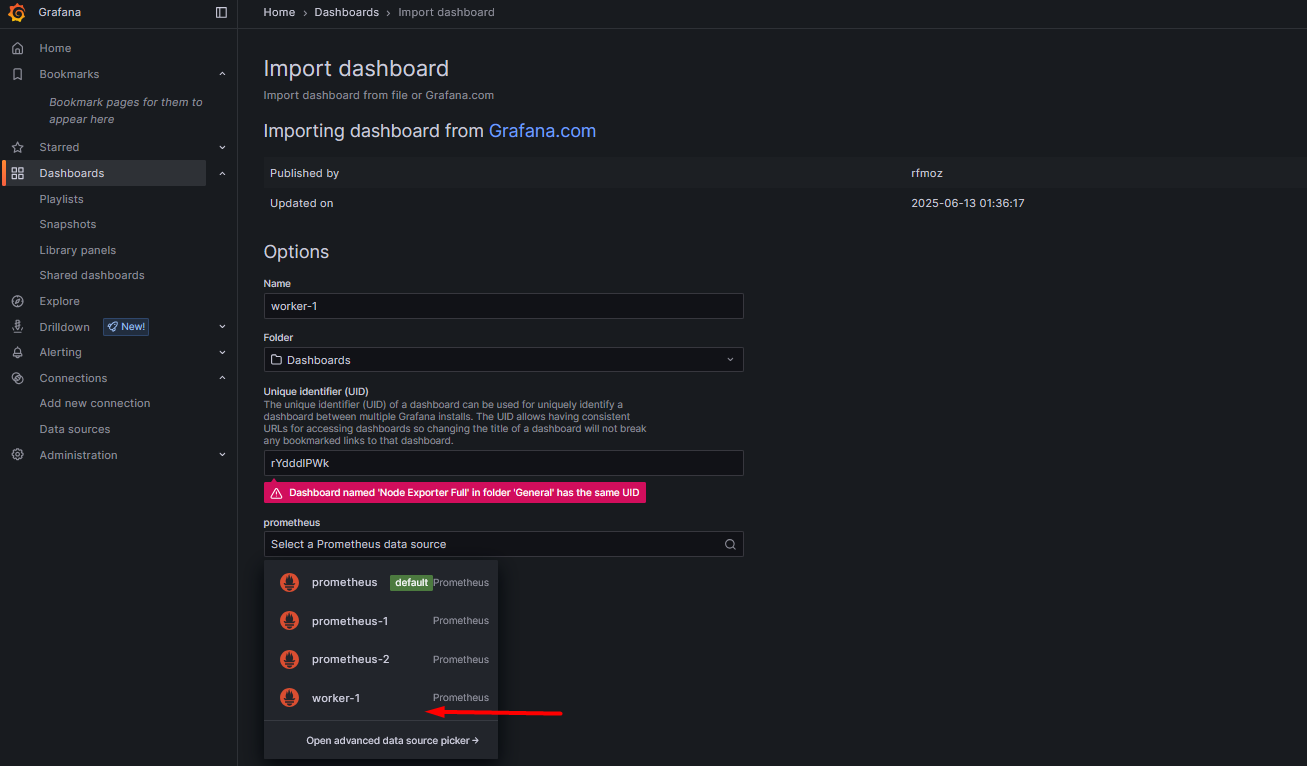The width and height of the screenshot is (1307, 766).
Task: Expand the Administration section chevron
Action: [222, 455]
